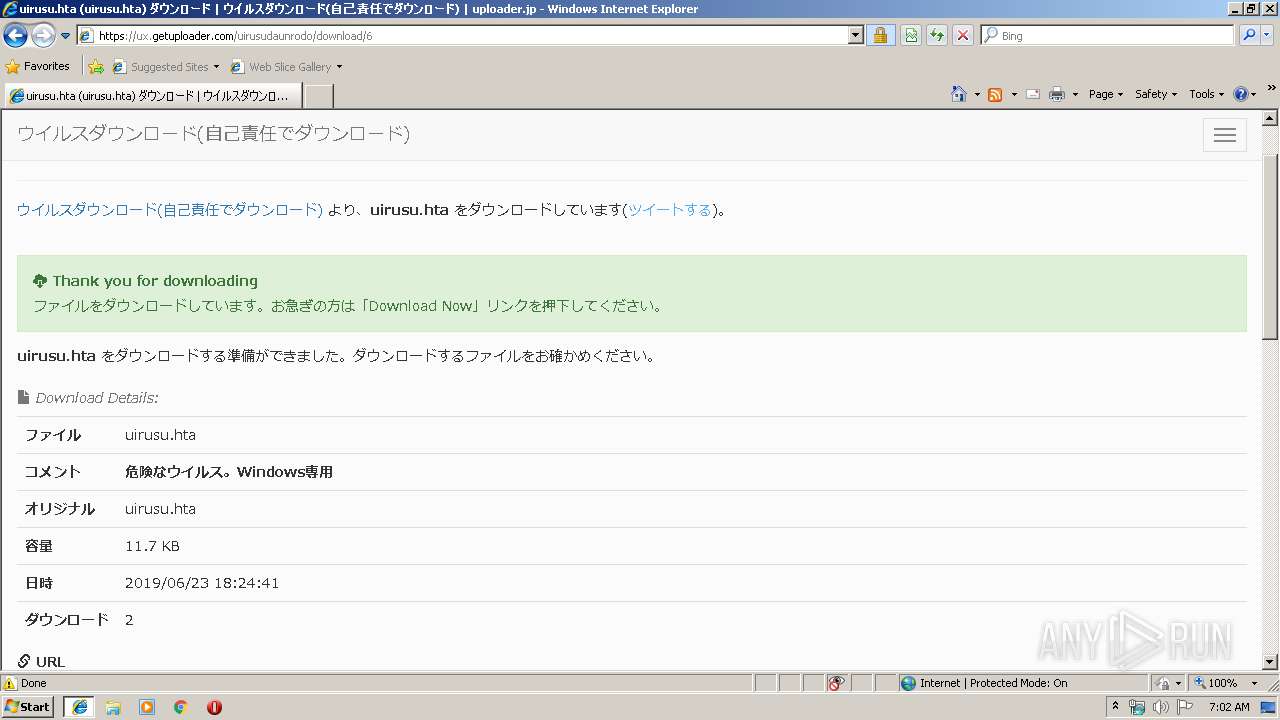
Task: Print the page with printer icon
Action: (1057, 94)
